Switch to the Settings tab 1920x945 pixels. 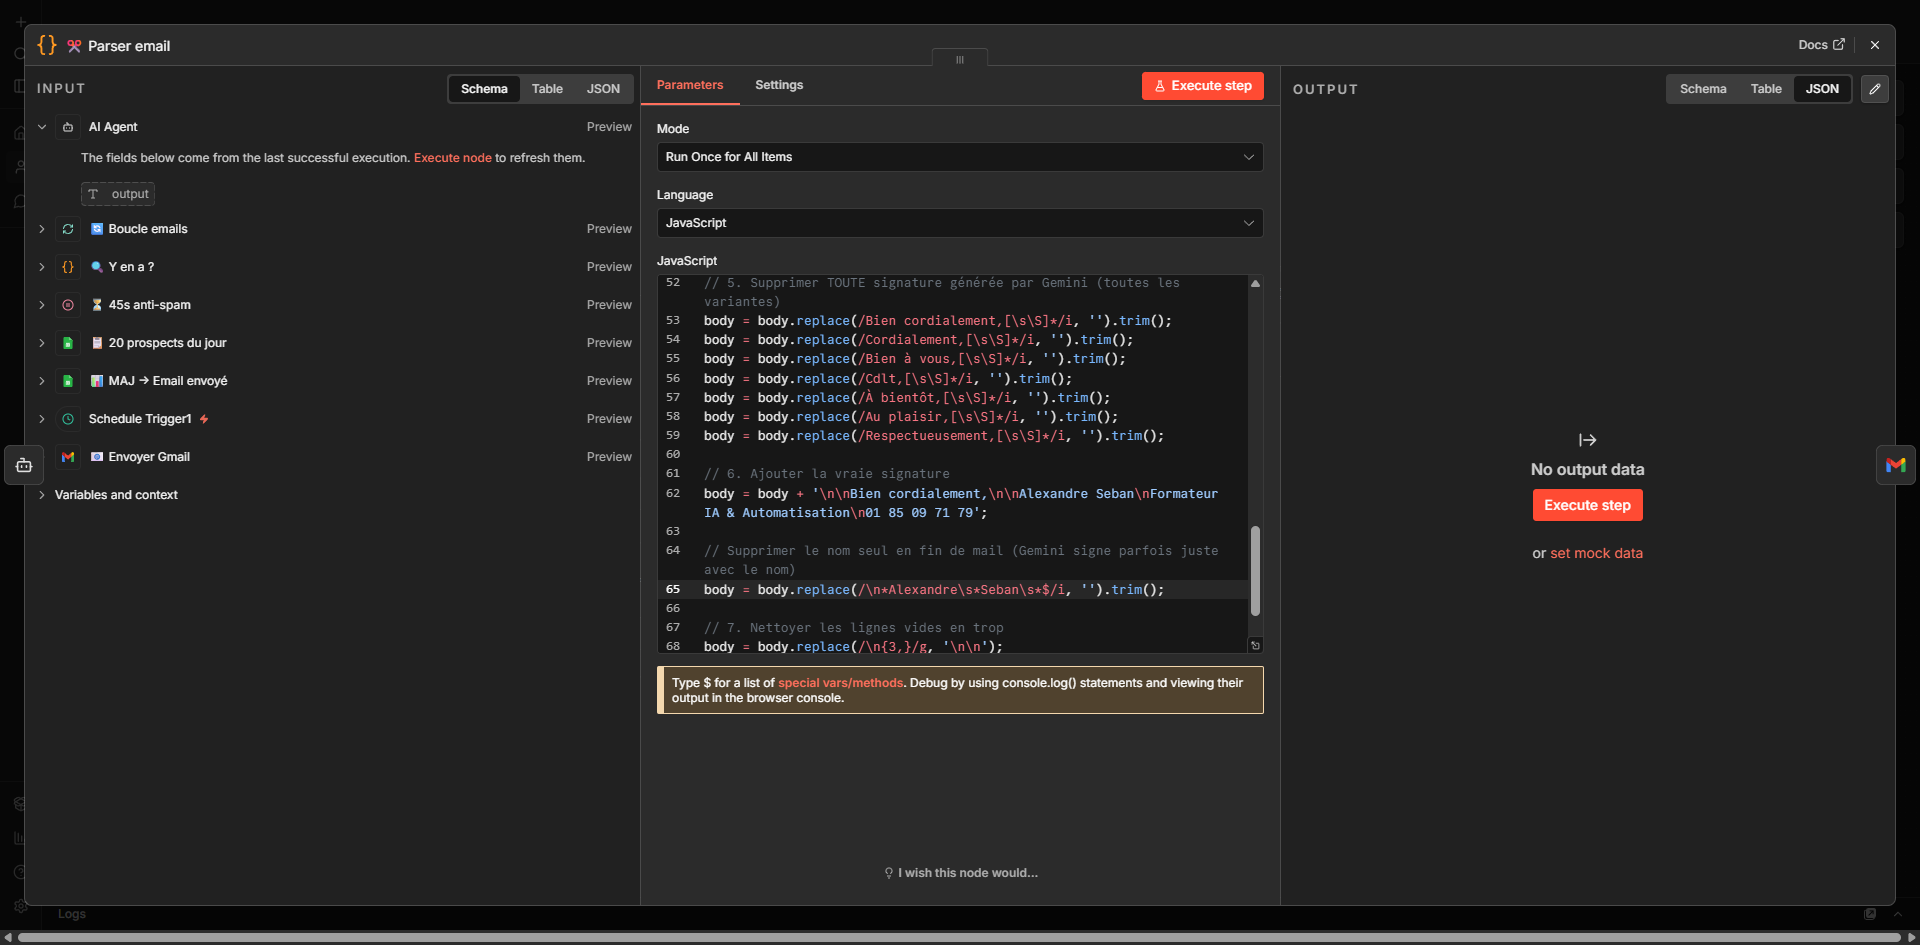[779, 85]
